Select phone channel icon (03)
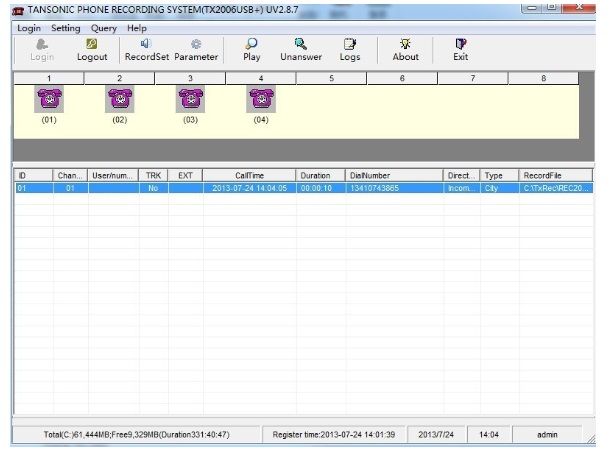Viewport: 611px width, 454px height. tap(191, 99)
